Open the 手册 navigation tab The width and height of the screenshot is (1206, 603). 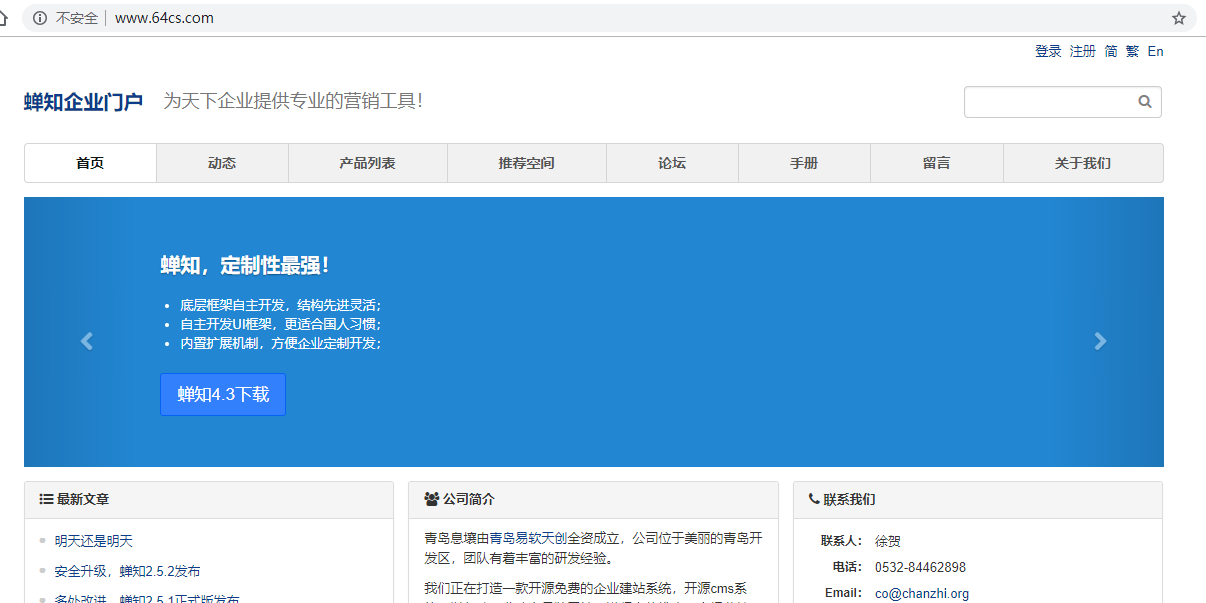(804, 163)
